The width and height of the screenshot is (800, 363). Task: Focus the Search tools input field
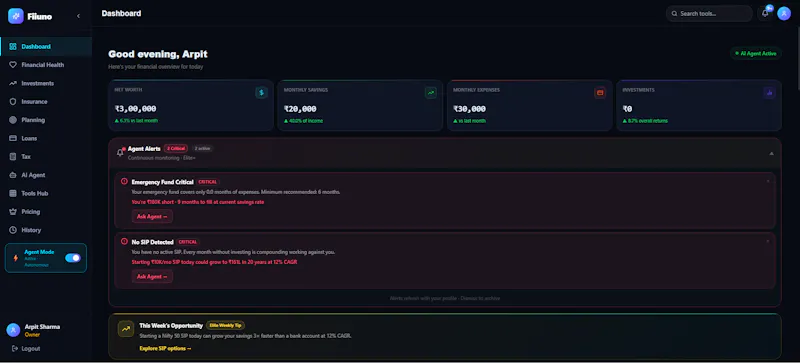coord(709,14)
